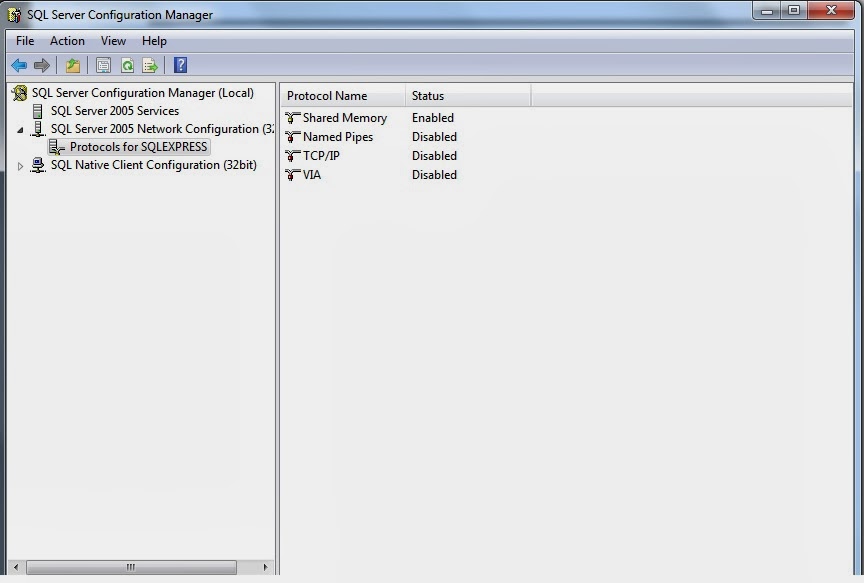The width and height of the screenshot is (864, 583).
Task: Click the tree pane scroll left arrow
Action: [x=16, y=567]
